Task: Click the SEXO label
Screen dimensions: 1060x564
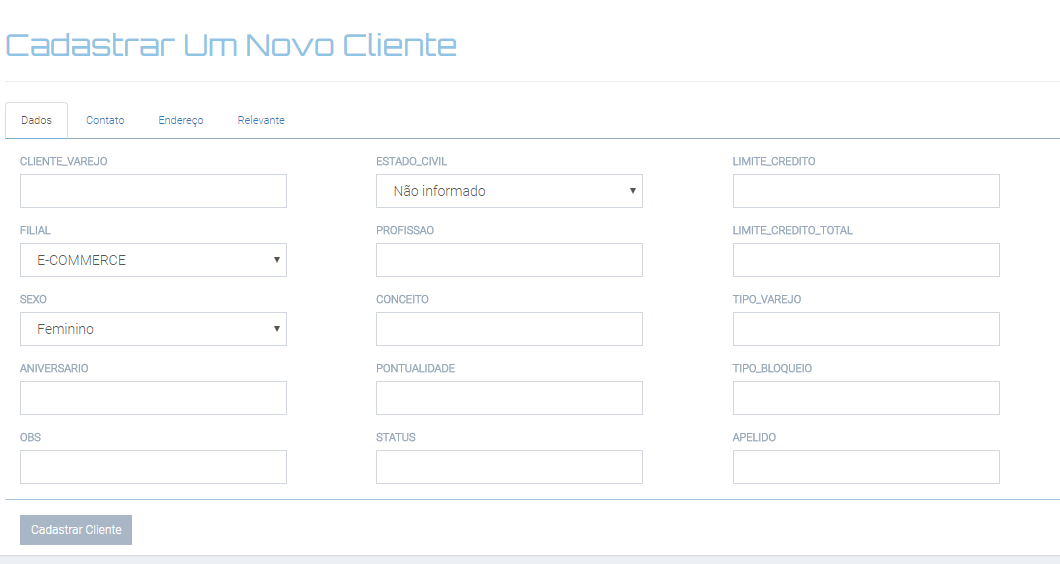Action: (33, 300)
